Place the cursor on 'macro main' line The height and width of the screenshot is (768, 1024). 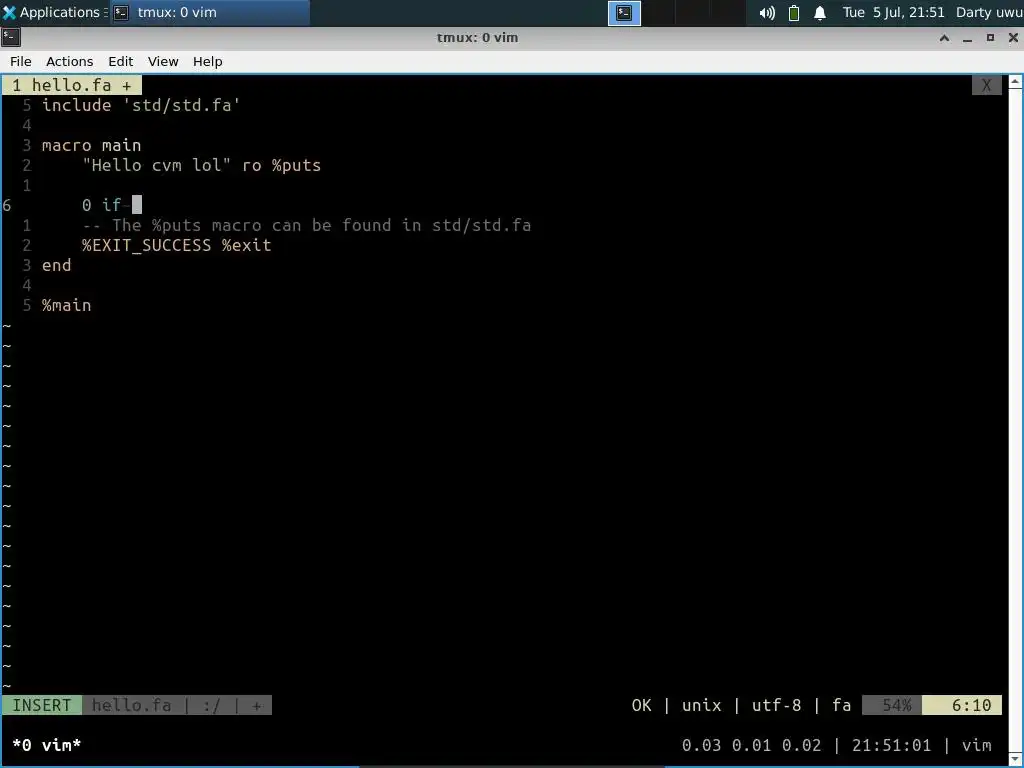click(x=91, y=145)
